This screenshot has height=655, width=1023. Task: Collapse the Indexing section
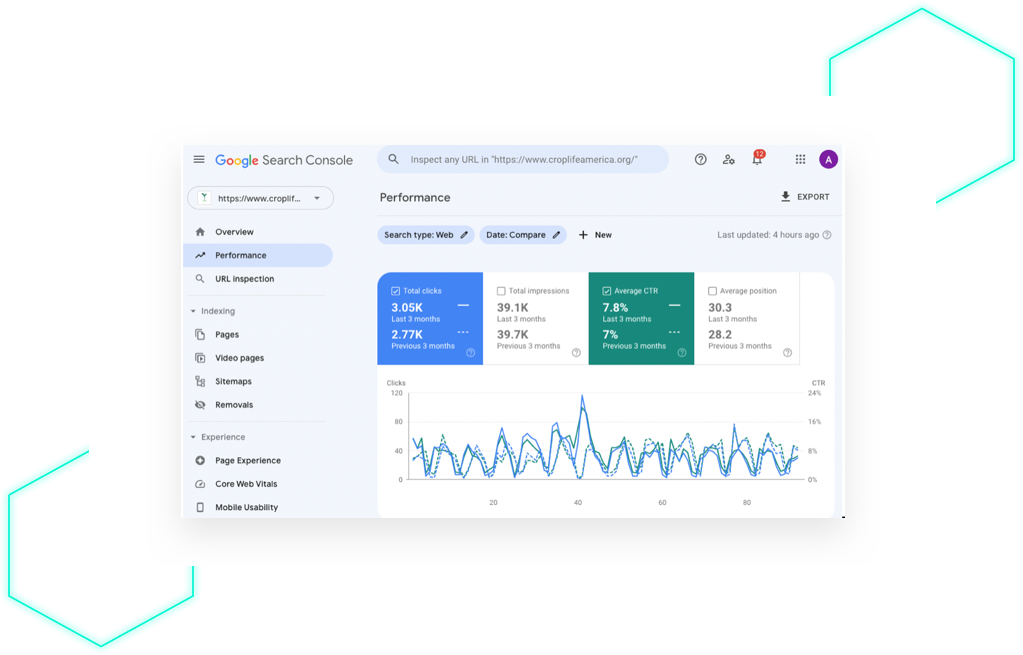[193, 311]
